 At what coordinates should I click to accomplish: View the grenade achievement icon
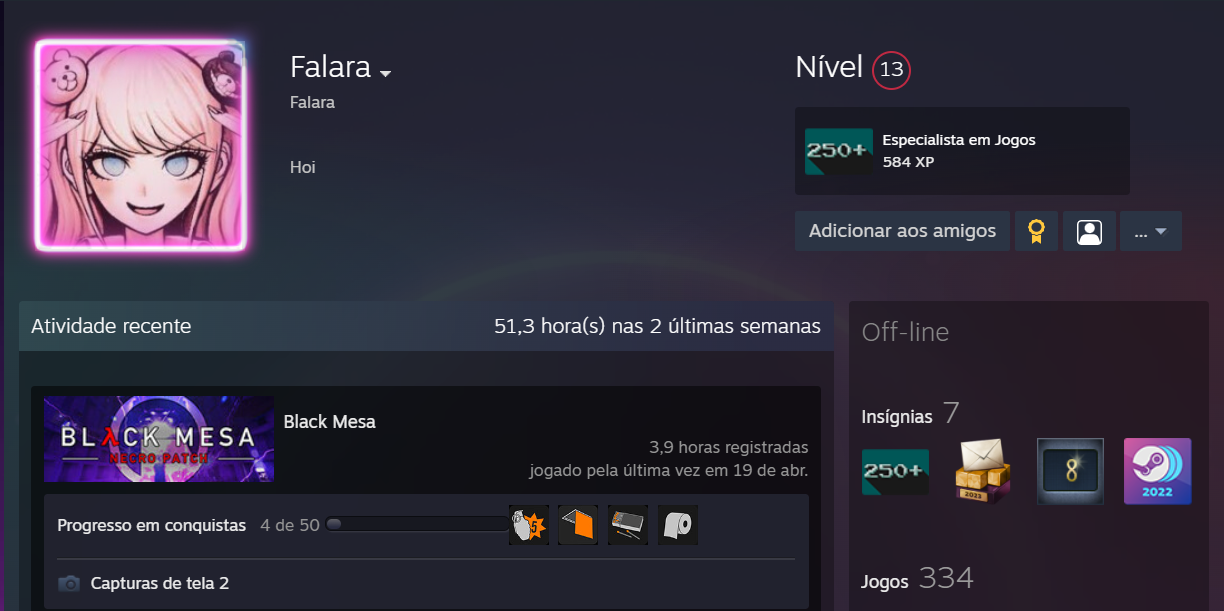[528, 525]
